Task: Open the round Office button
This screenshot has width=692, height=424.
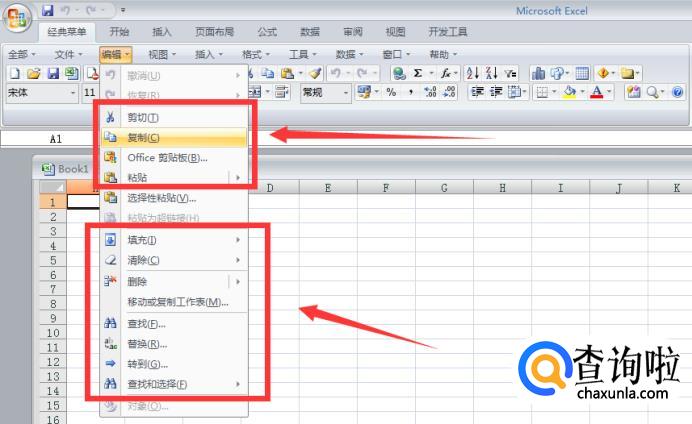Action: click(x=17, y=18)
